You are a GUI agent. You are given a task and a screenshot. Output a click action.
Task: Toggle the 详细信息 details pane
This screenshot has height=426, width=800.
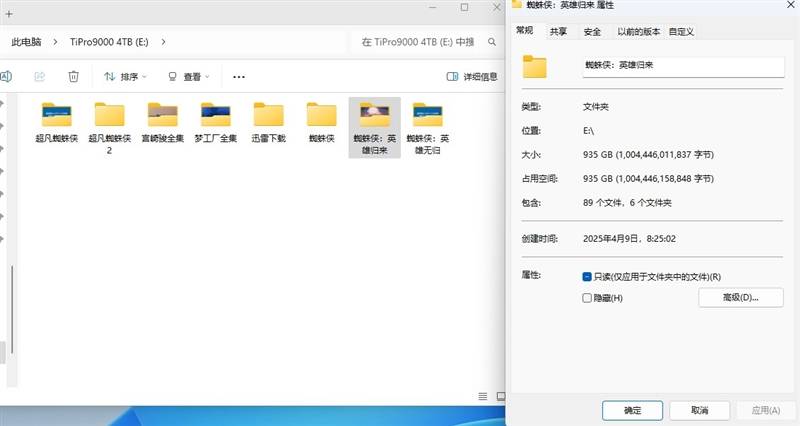click(472, 76)
